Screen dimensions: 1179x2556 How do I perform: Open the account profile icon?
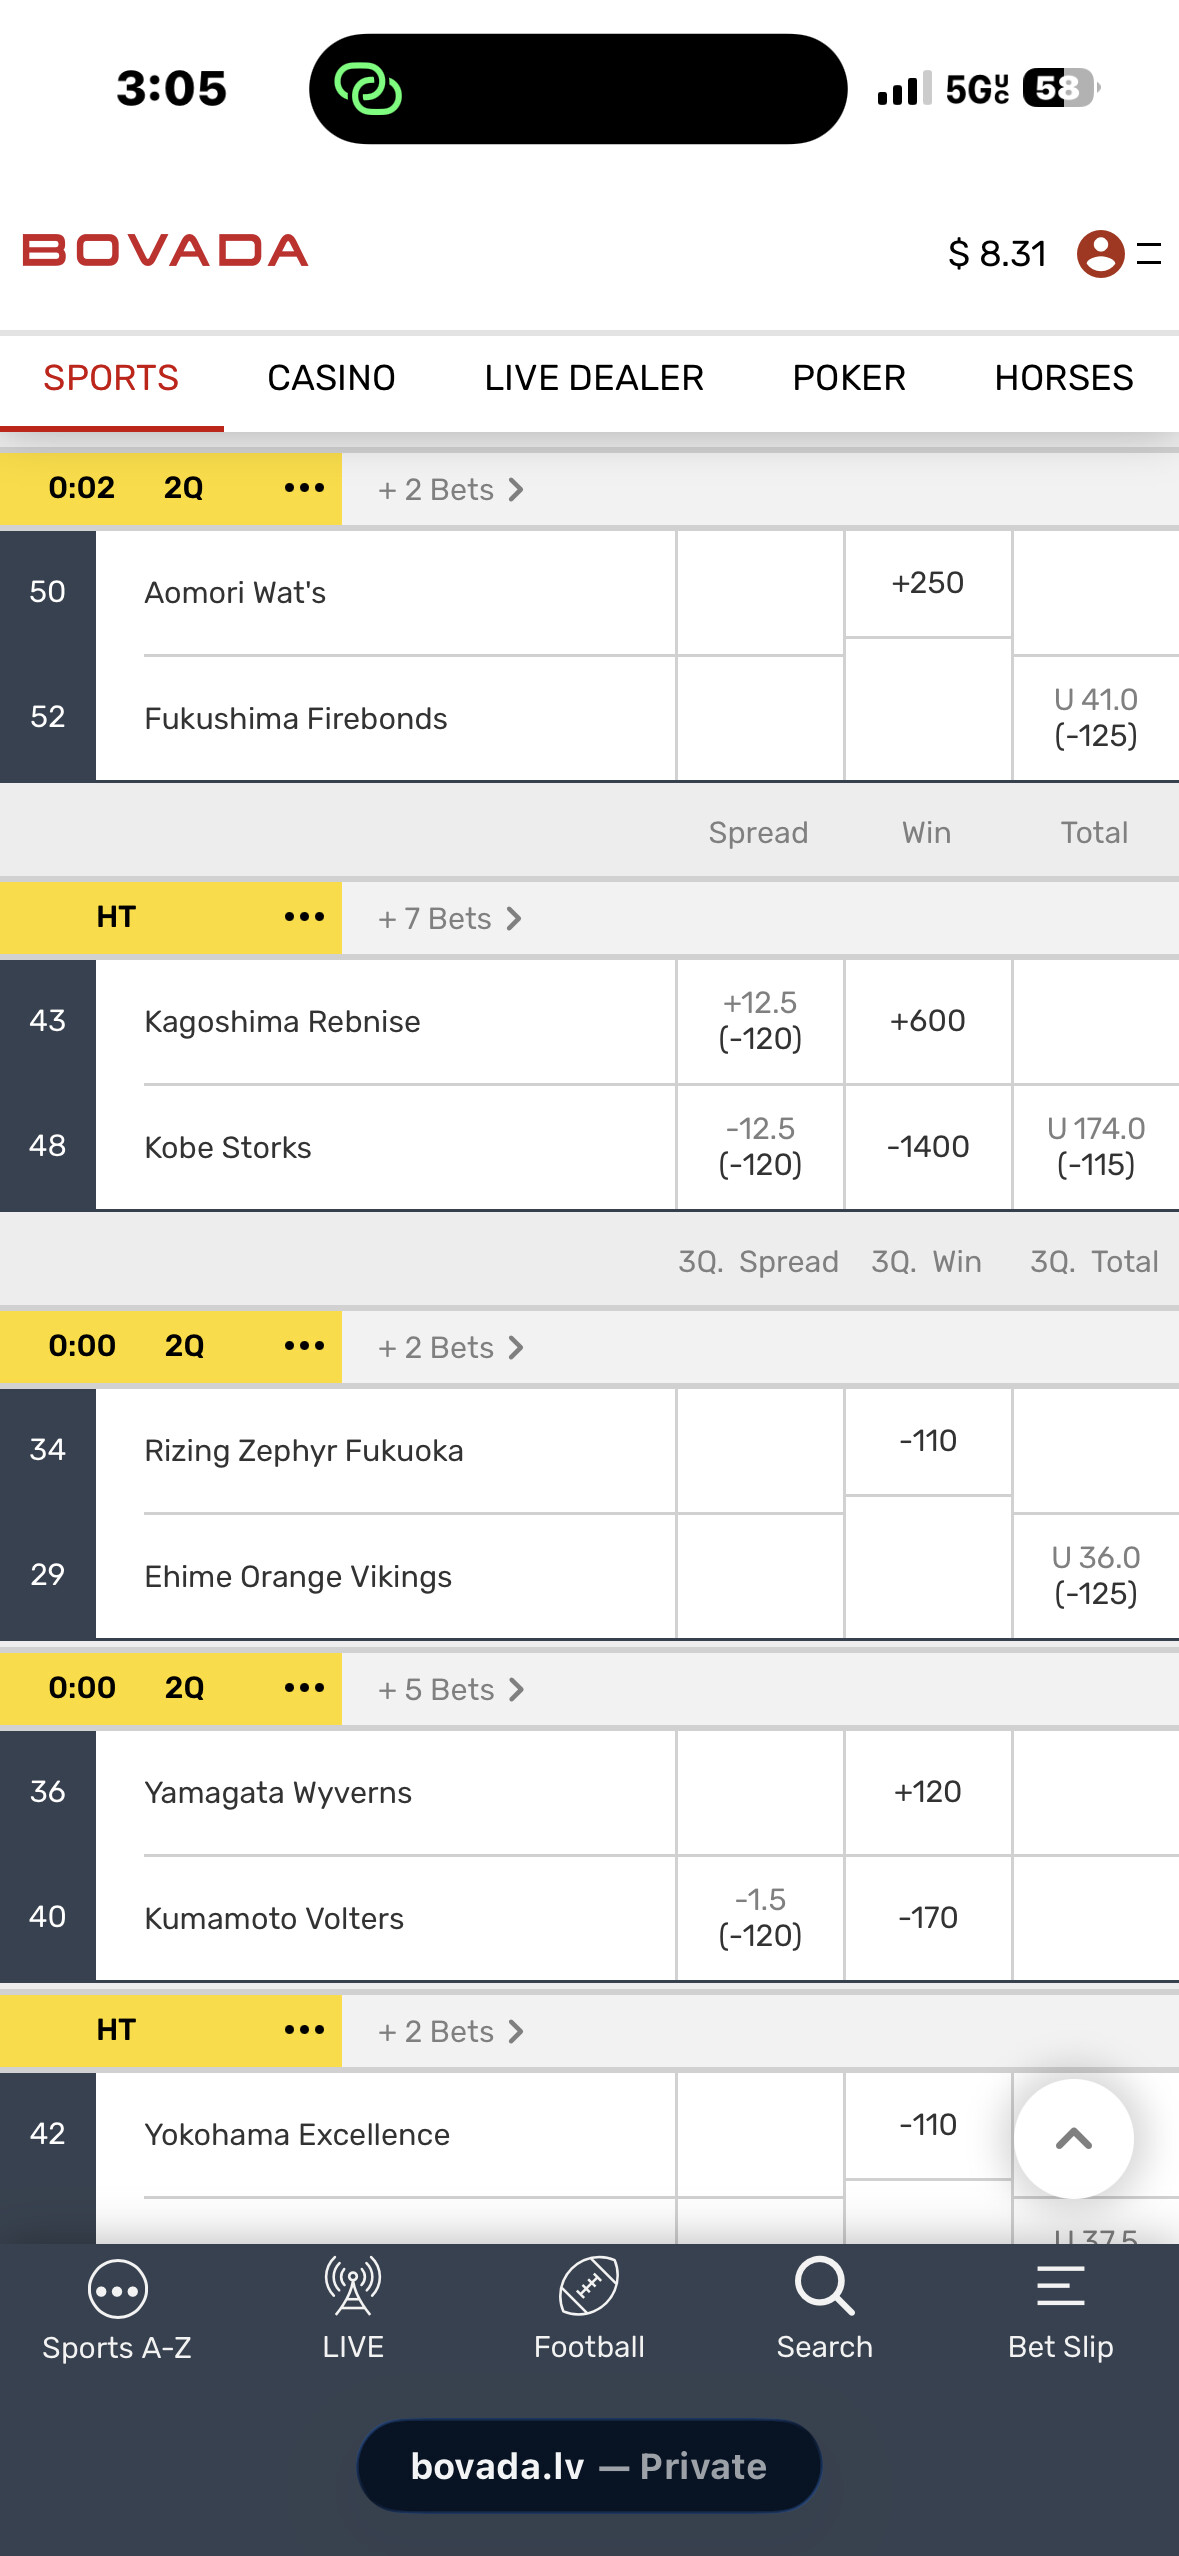(x=1100, y=254)
